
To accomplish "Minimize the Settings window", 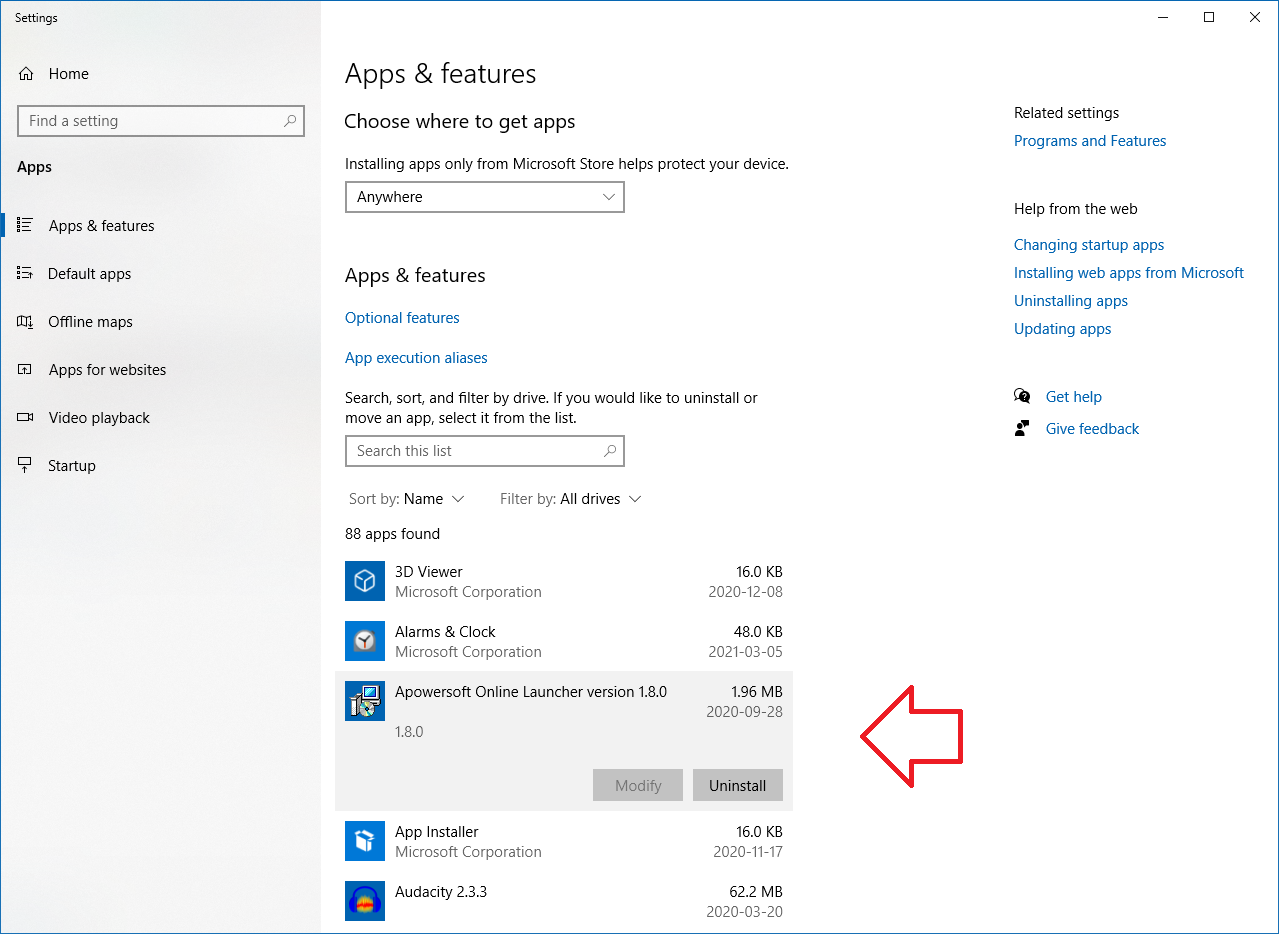I will [1163, 17].
